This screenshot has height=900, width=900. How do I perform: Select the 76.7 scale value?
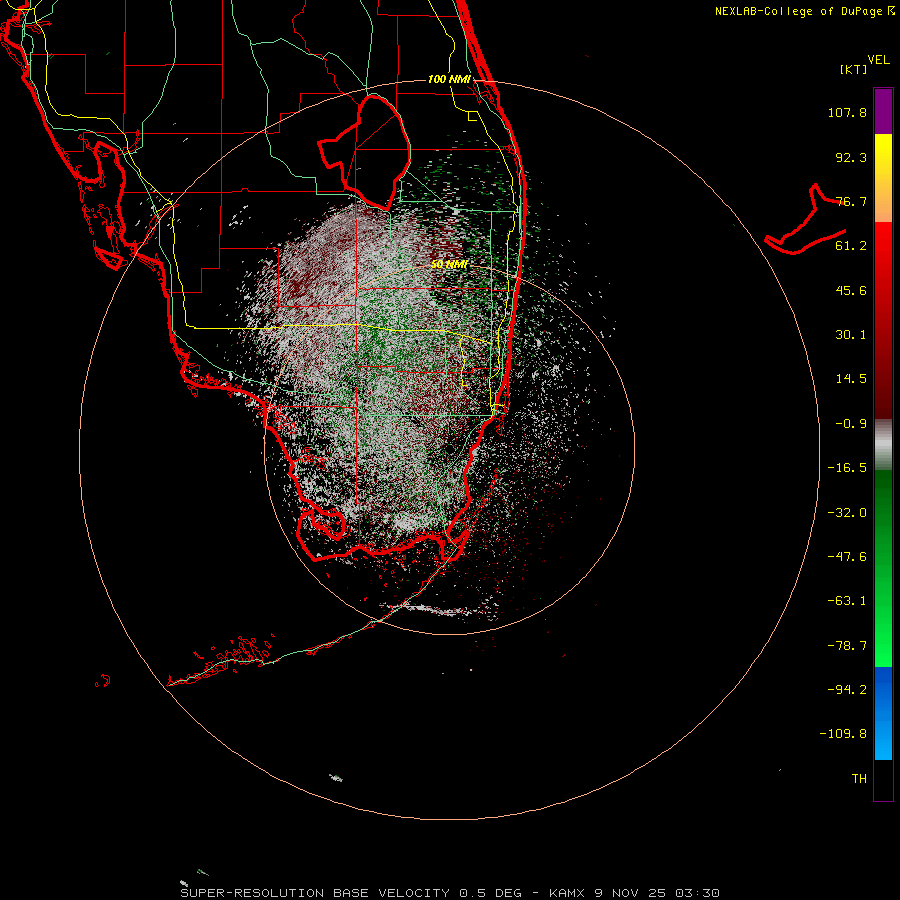point(851,201)
